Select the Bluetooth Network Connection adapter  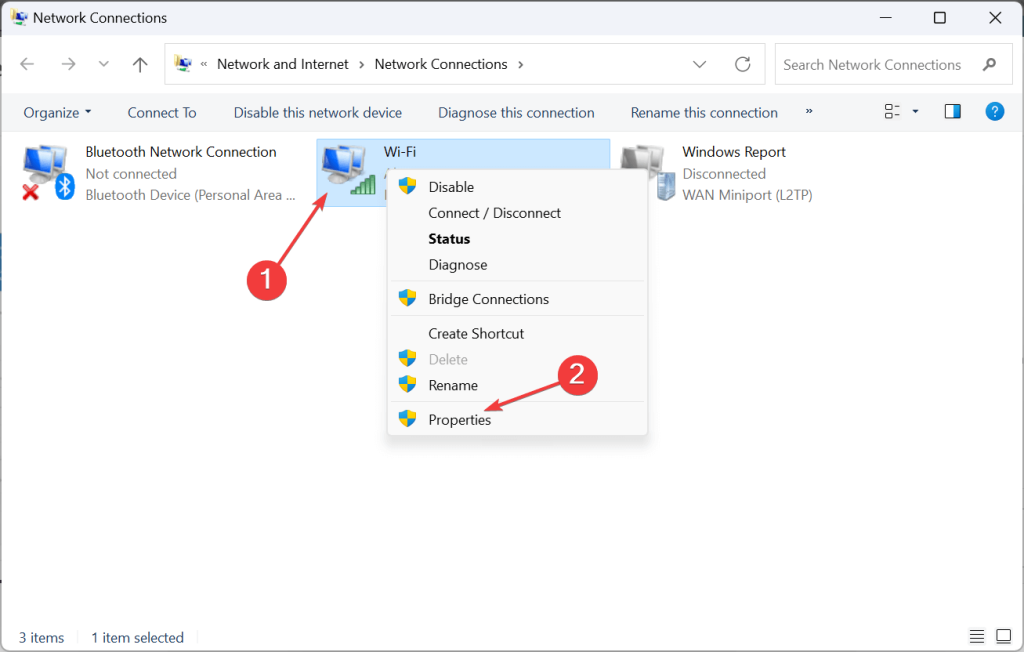pyautogui.click(x=159, y=173)
